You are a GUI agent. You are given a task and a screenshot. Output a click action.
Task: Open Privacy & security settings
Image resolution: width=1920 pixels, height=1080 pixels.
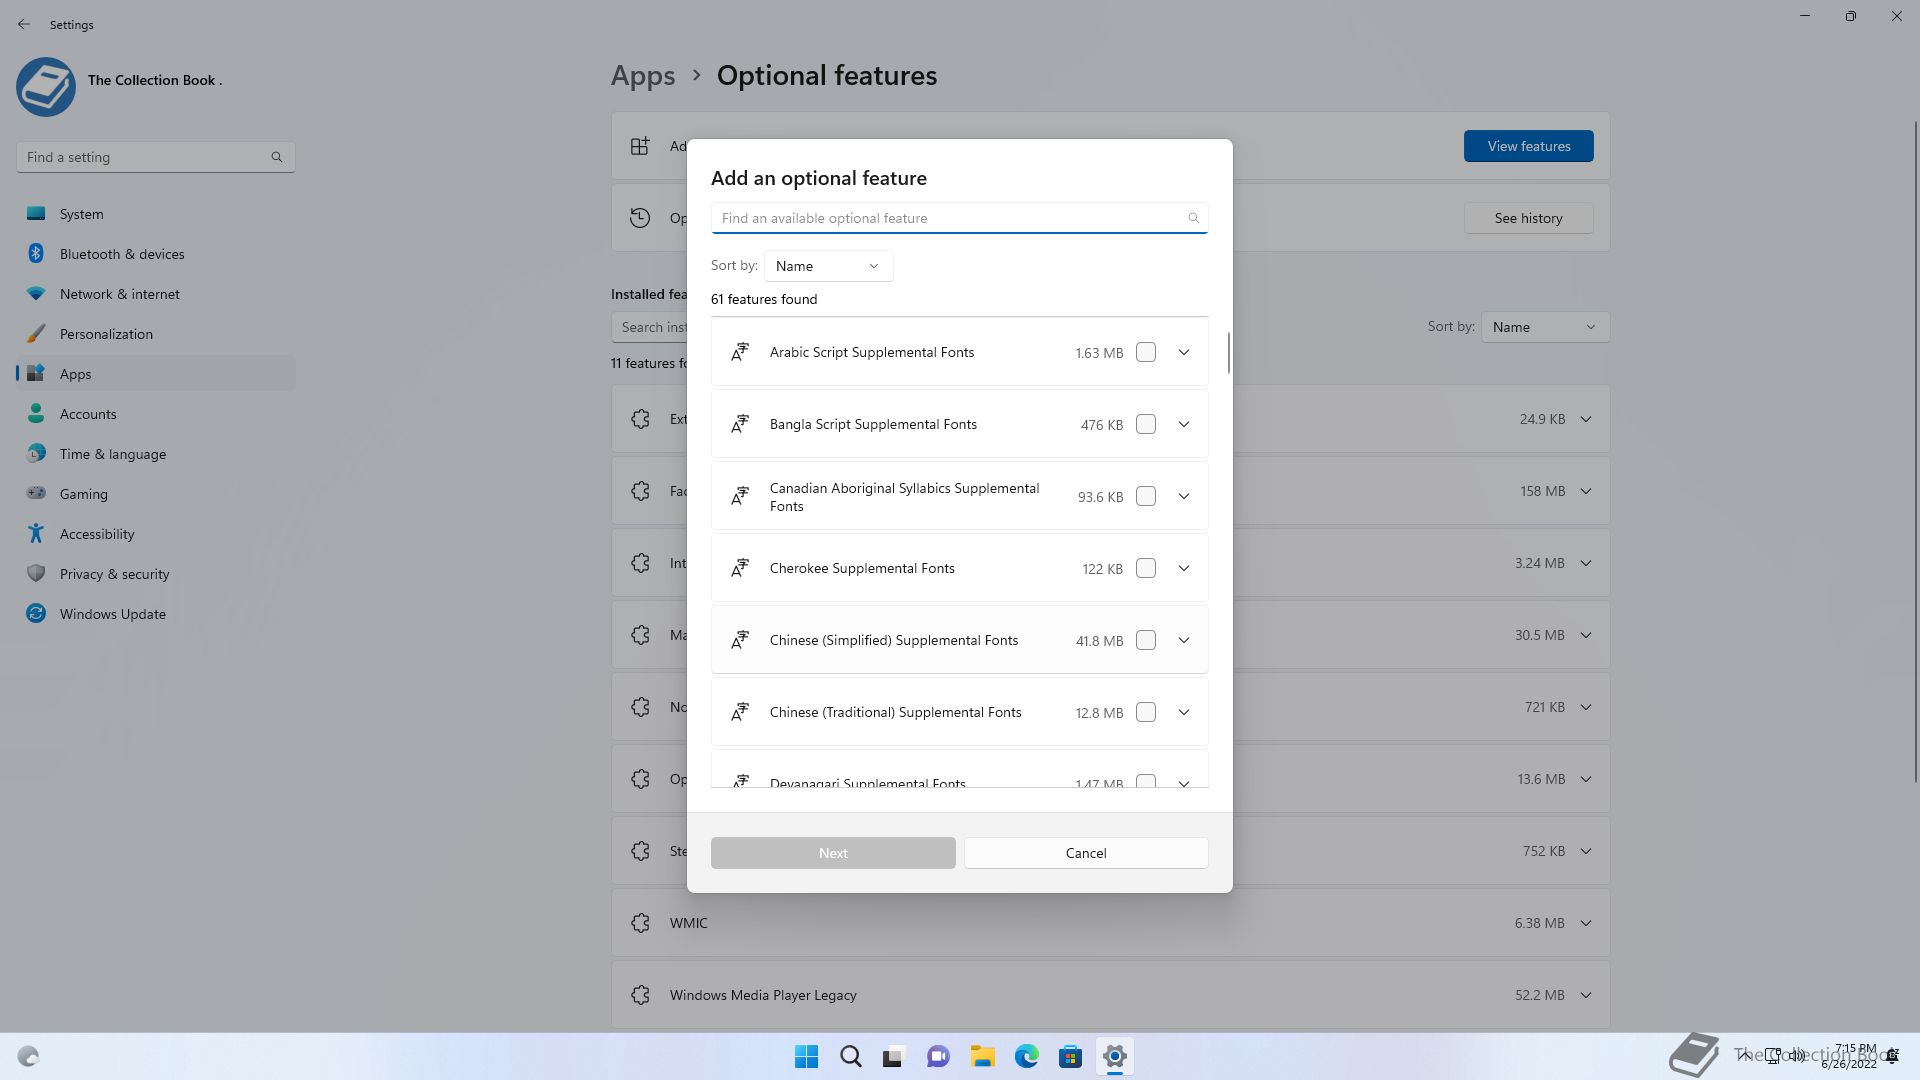click(155, 574)
